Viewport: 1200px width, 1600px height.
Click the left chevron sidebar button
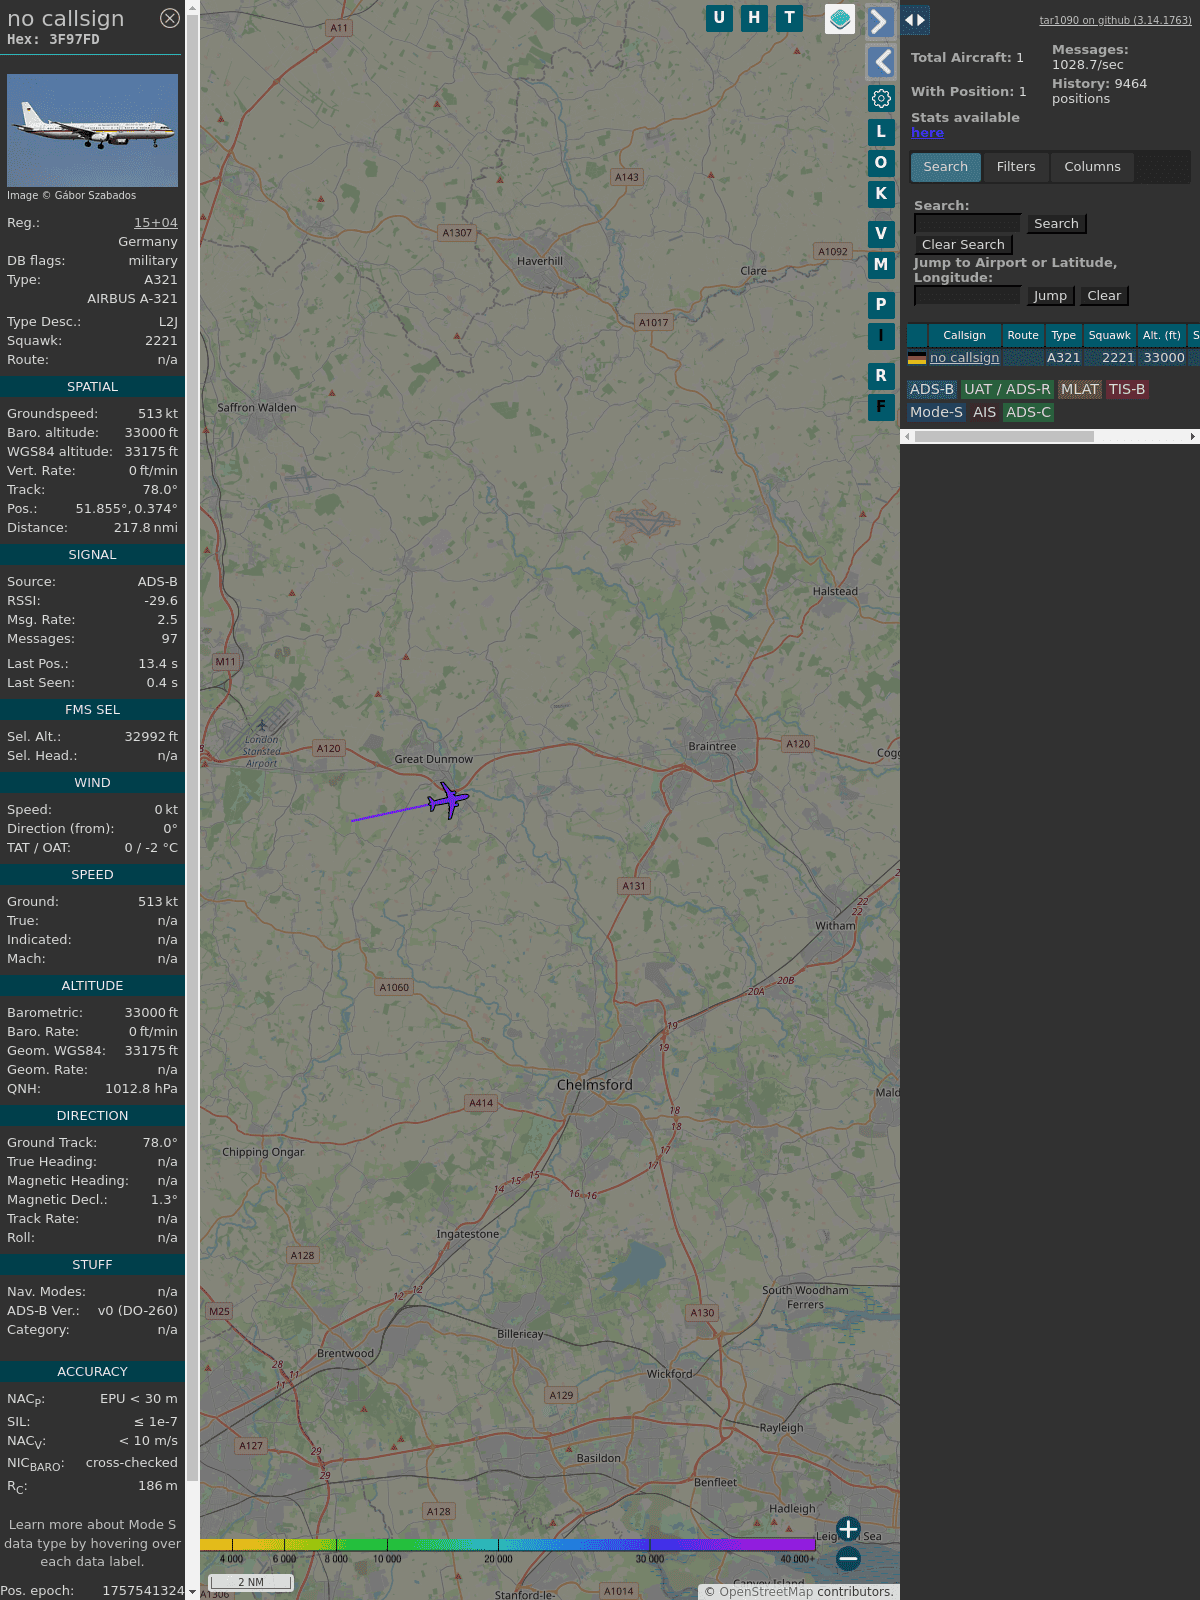click(880, 62)
